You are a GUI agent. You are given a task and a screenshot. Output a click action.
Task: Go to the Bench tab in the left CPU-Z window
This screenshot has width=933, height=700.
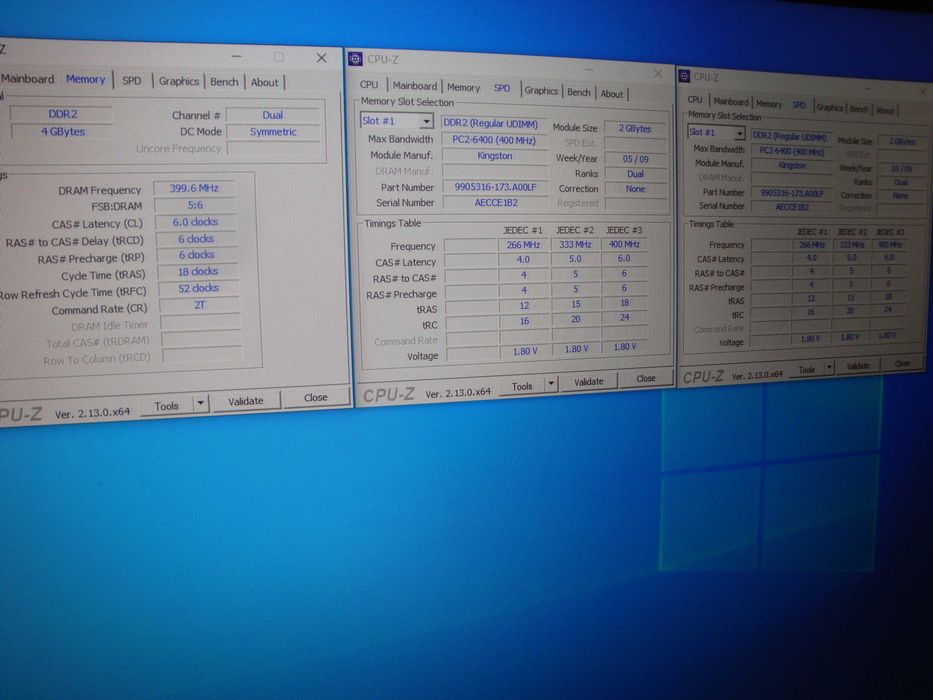(x=224, y=82)
